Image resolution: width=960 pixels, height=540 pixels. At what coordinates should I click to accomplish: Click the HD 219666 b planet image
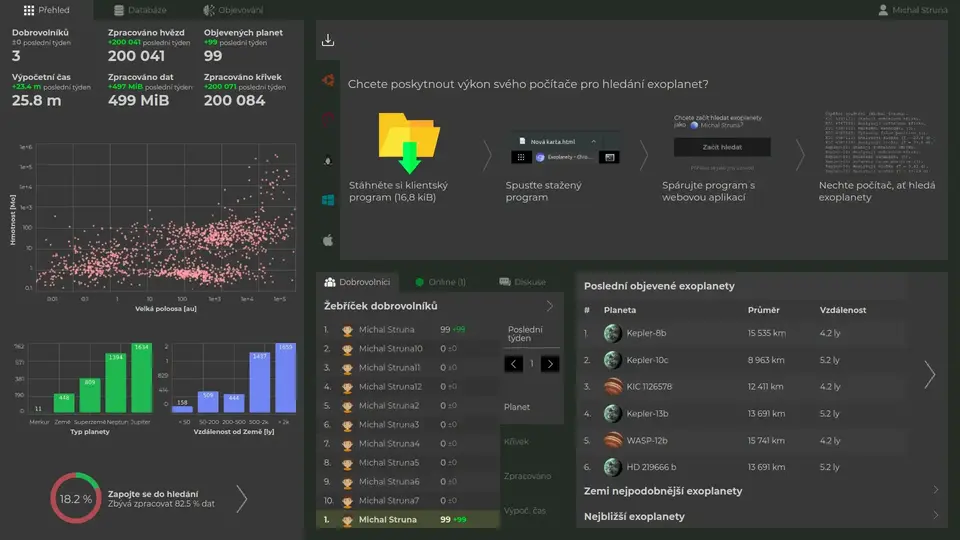pos(612,467)
